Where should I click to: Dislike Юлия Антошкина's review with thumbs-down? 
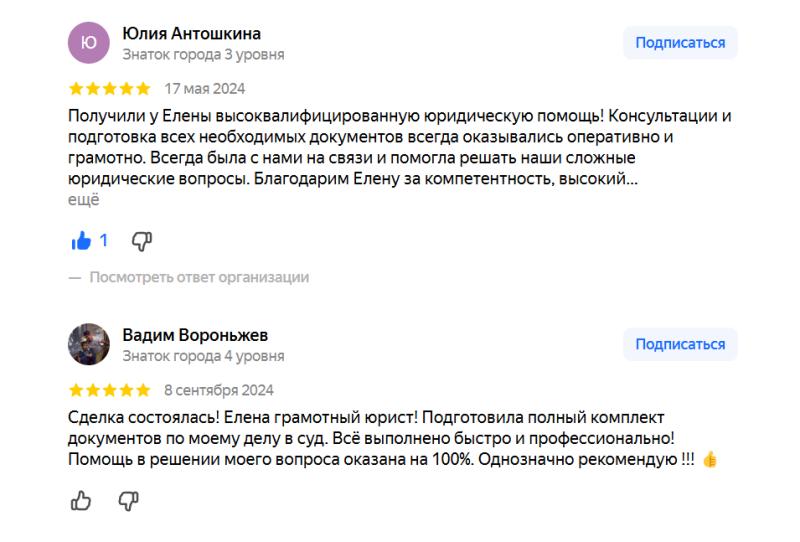click(x=142, y=241)
